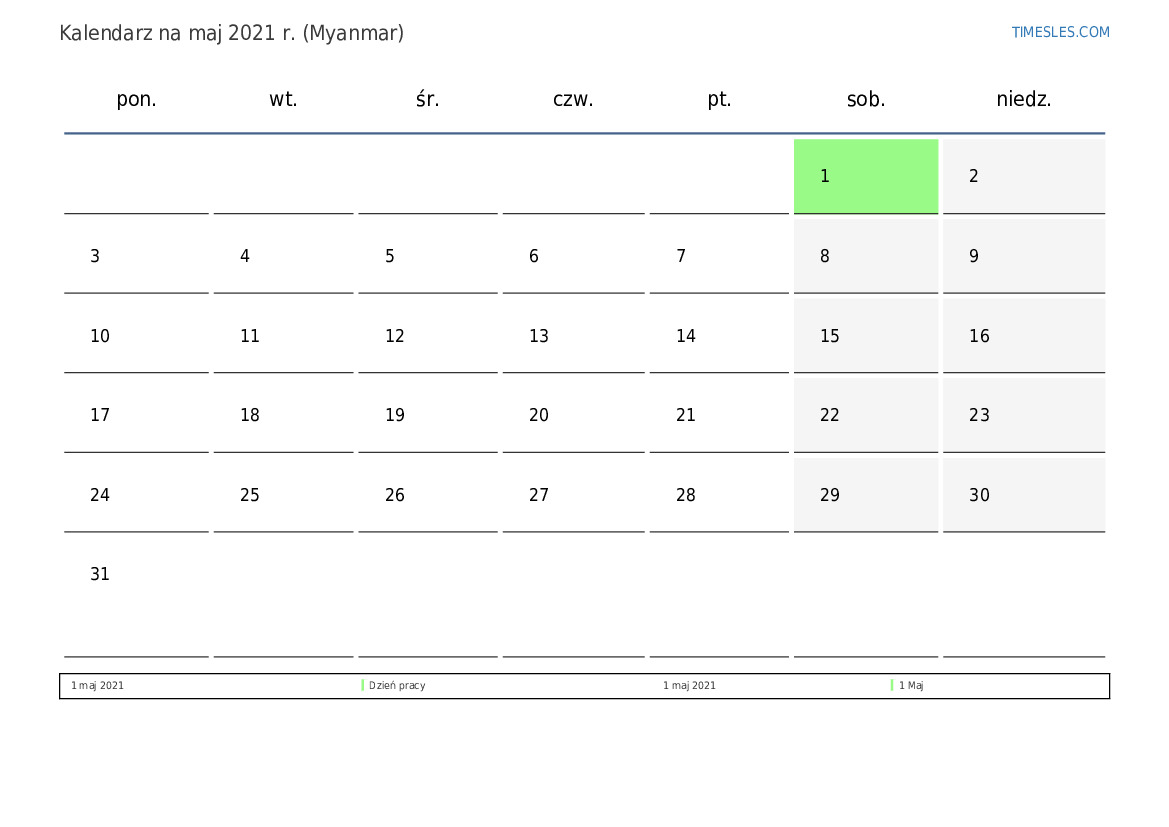Select Sunday May 2 cell
Image resolution: width=1169 pixels, height=827 pixels.
click(1023, 176)
